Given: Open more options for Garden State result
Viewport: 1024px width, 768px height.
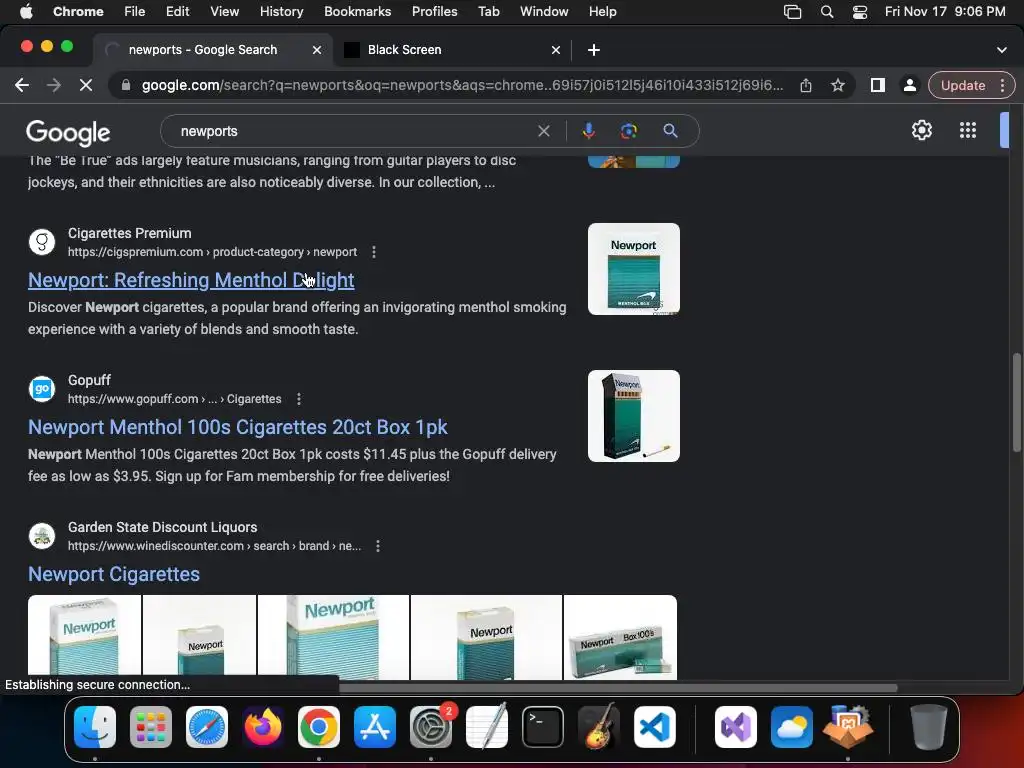Looking at the screenshot, I should pos(377,546).
